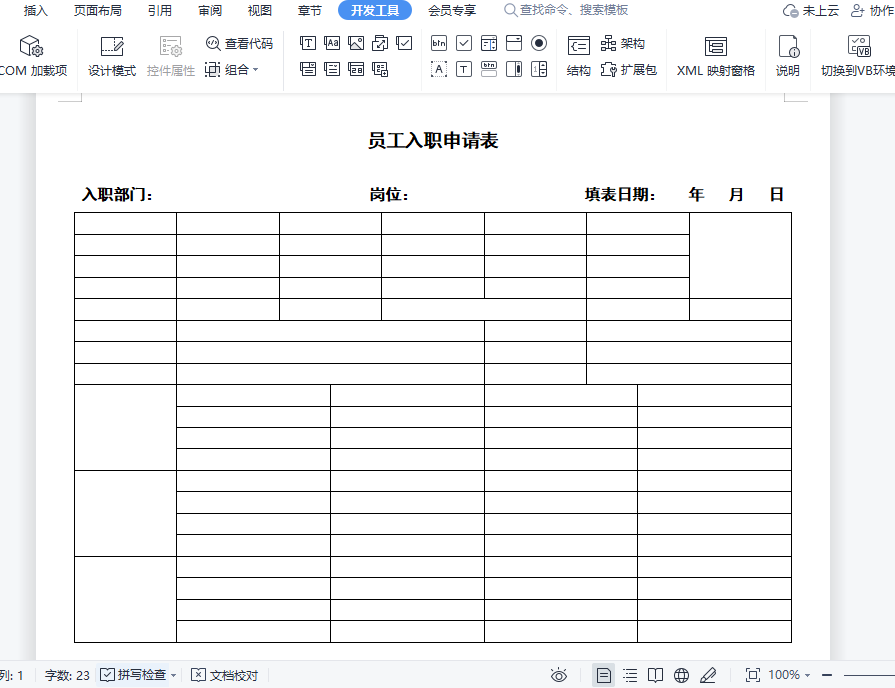The height and width of the screenshot is (688, 895).
Task: Click the 入职部门: label
Action: pos(117,195)
